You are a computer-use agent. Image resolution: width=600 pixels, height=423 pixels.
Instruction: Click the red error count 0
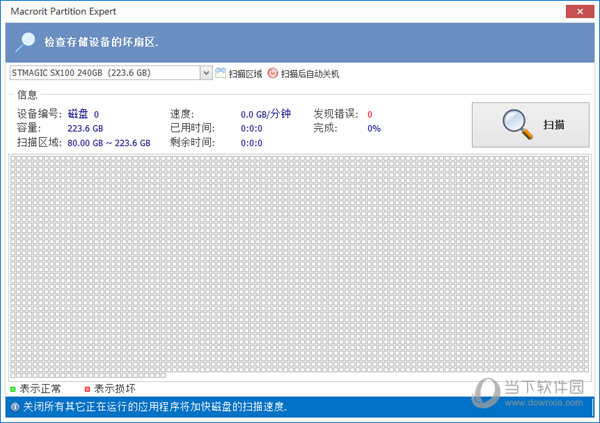point(370,114)
